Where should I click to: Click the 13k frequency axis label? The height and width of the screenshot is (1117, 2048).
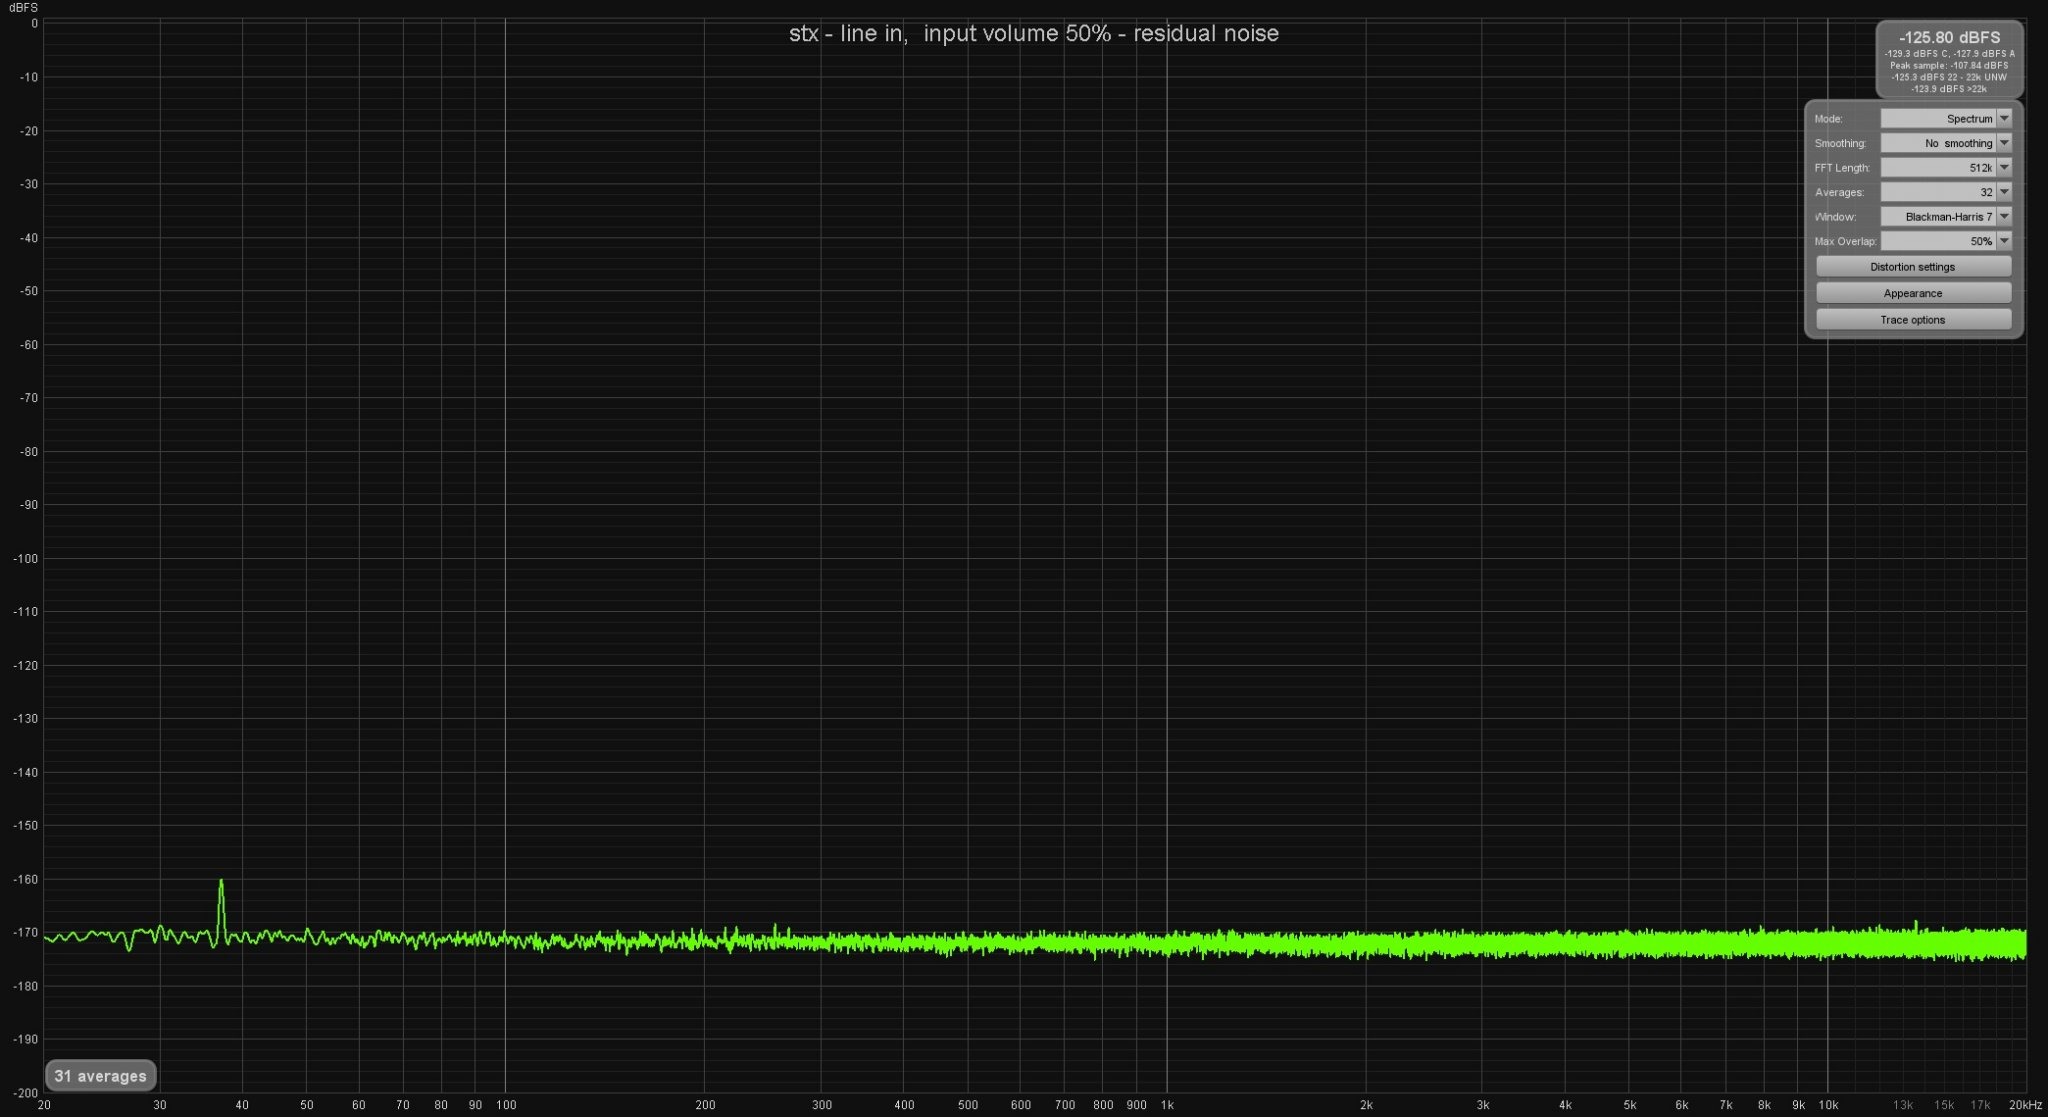[x=1903, y=1105]
